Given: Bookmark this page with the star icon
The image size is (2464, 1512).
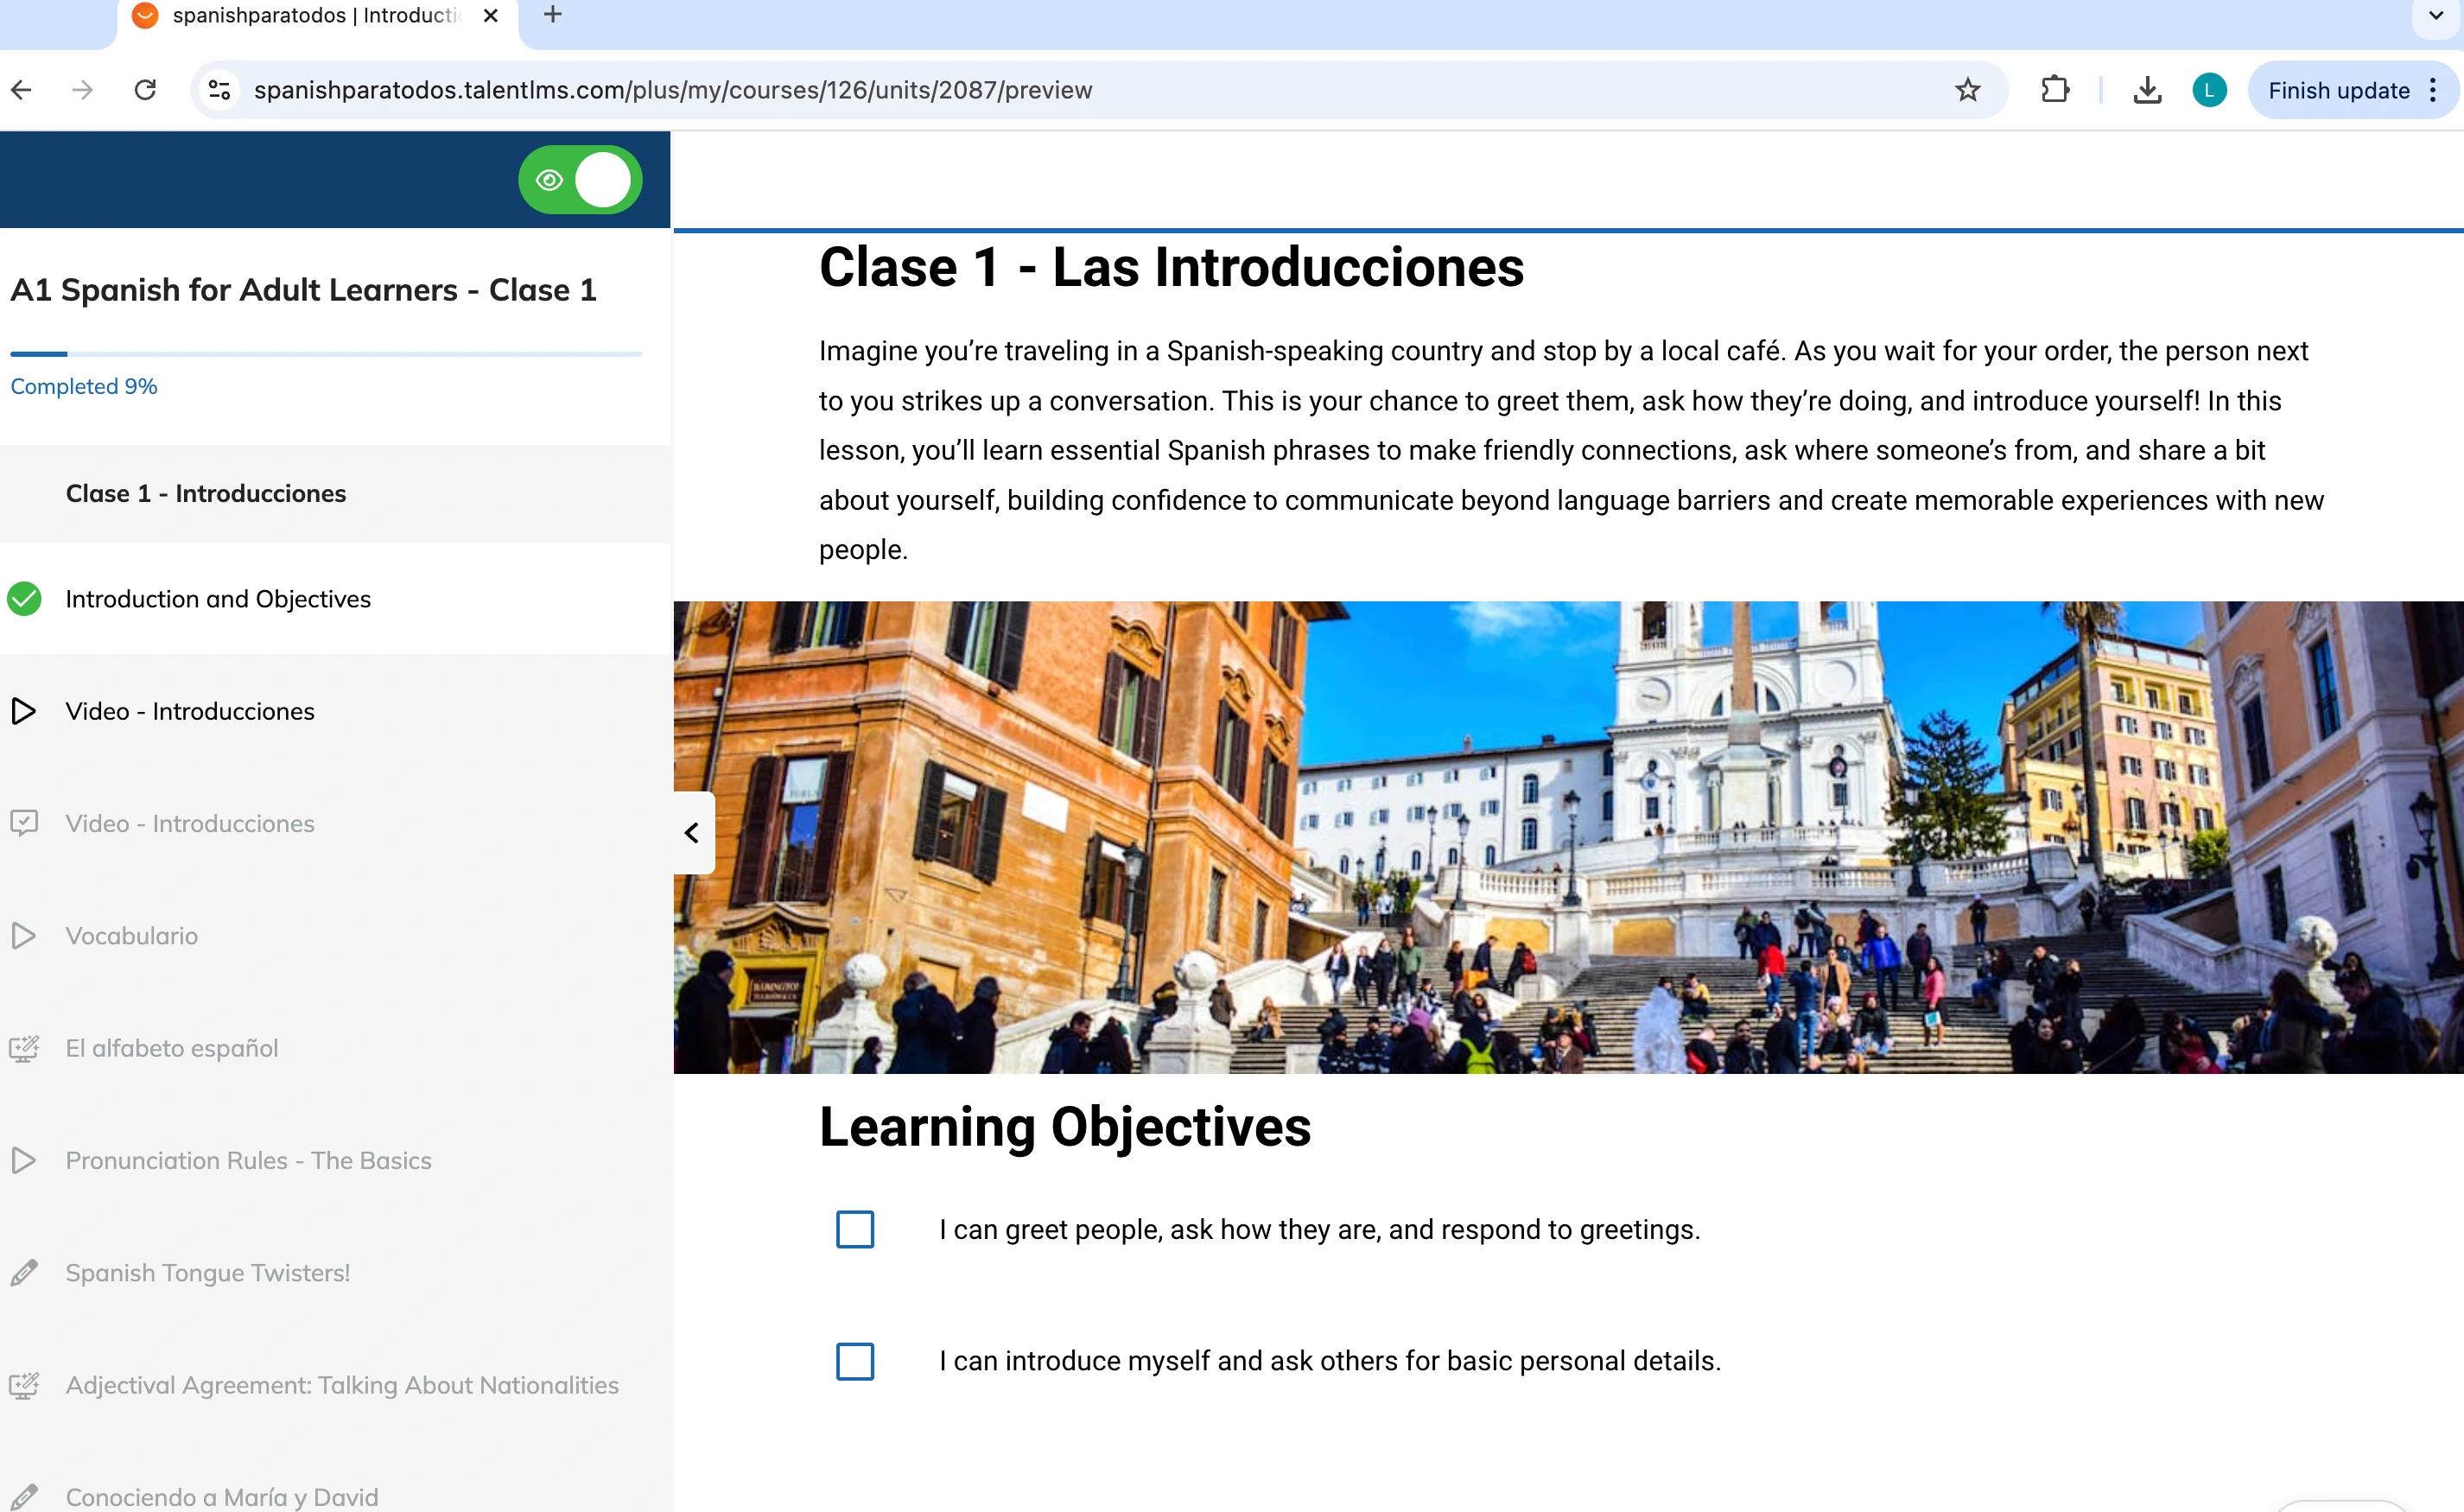Looking at the screenshot, I should tap(1967, 90).
